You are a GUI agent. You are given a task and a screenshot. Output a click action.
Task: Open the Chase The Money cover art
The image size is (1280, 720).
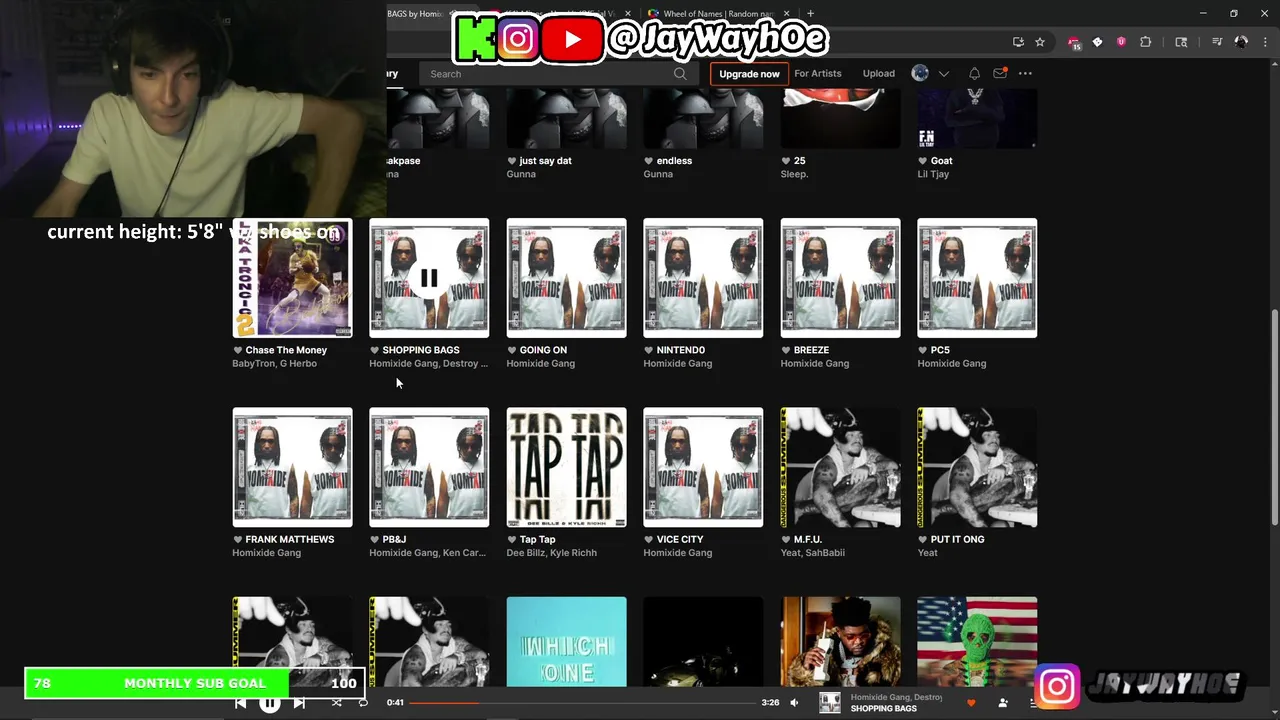(292, 278)
